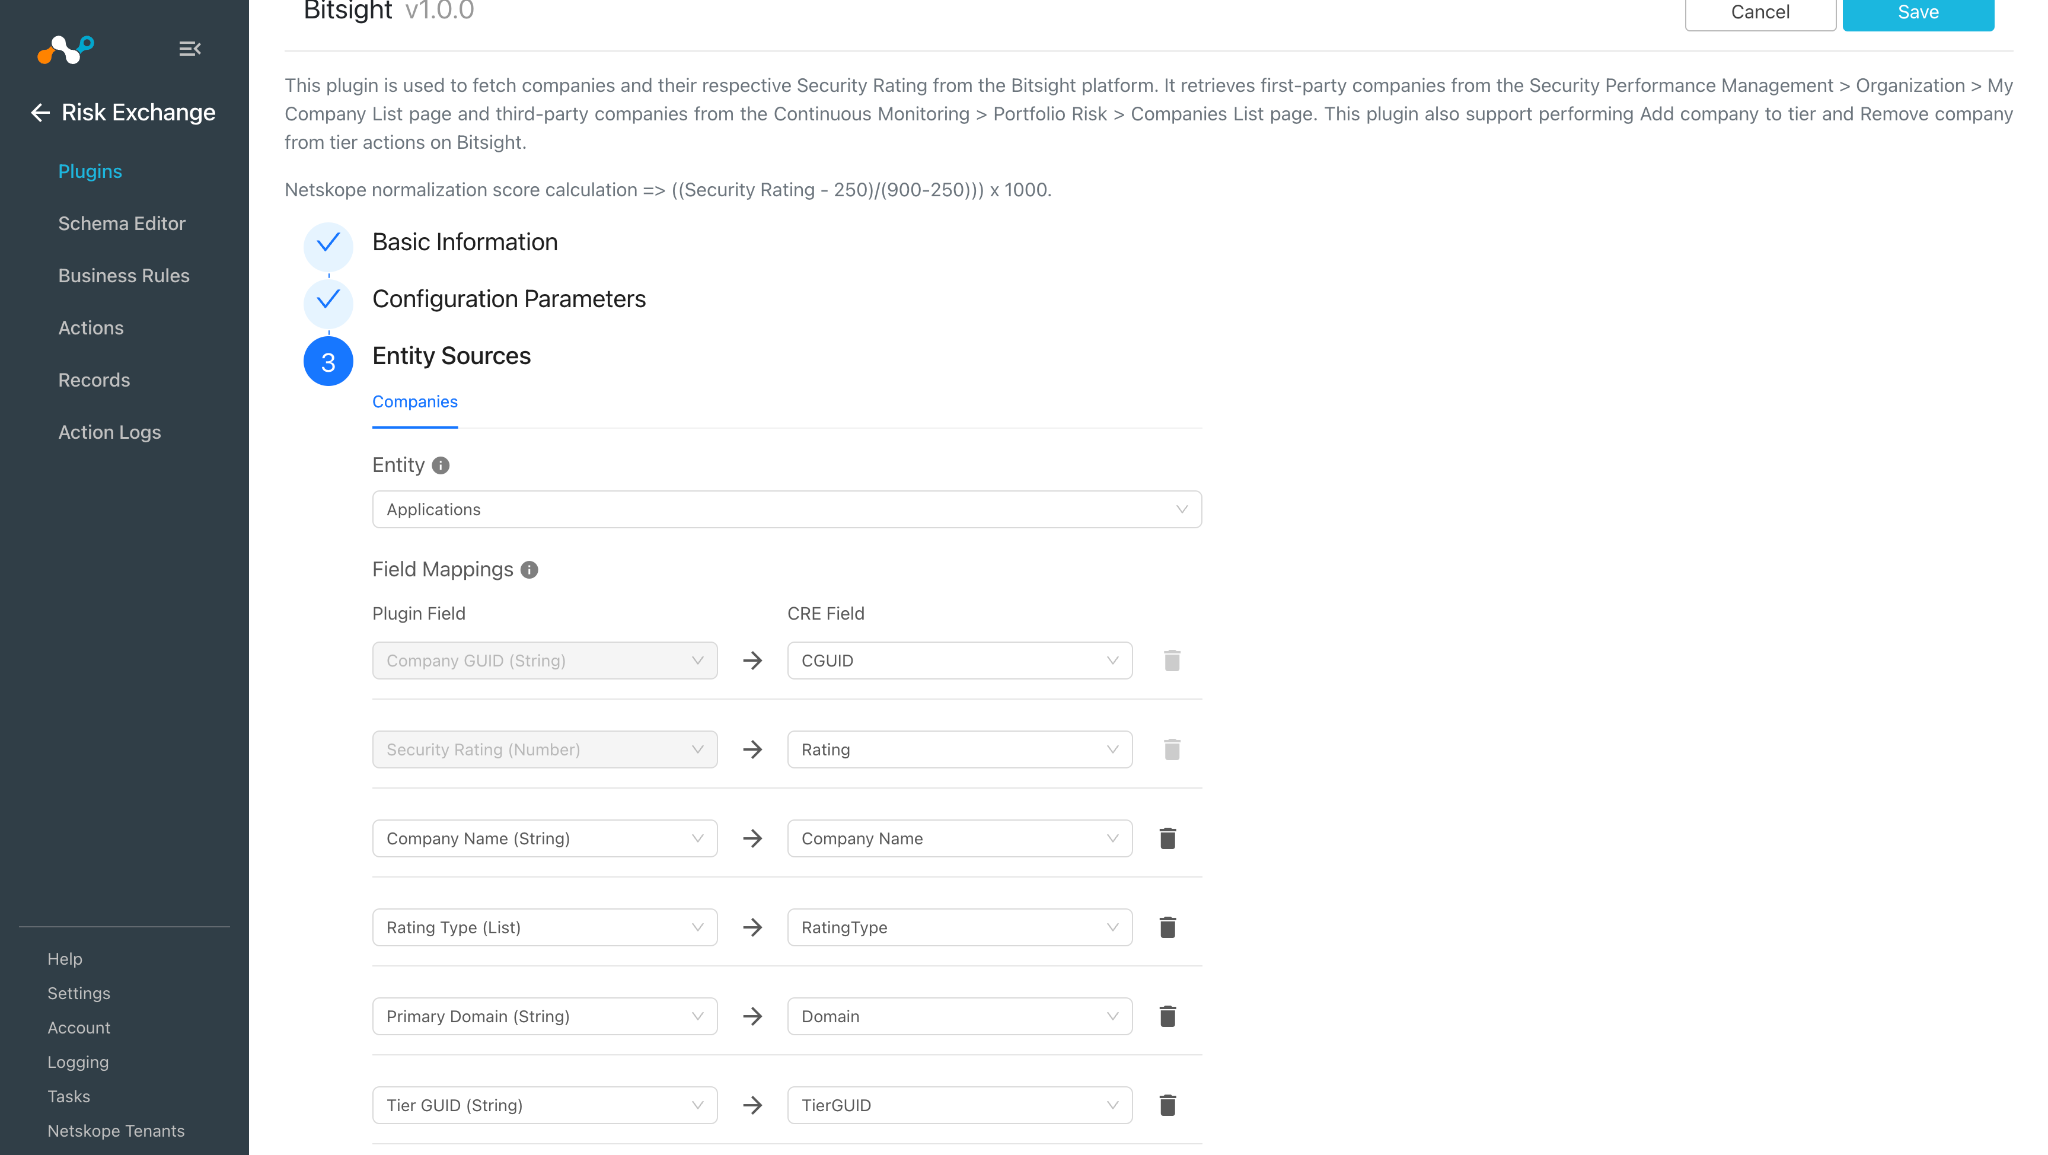Open the Rating Type (List) dropdown
Image resolution: width=2048 pixels, height=1155 pixels.
point(545,928)
